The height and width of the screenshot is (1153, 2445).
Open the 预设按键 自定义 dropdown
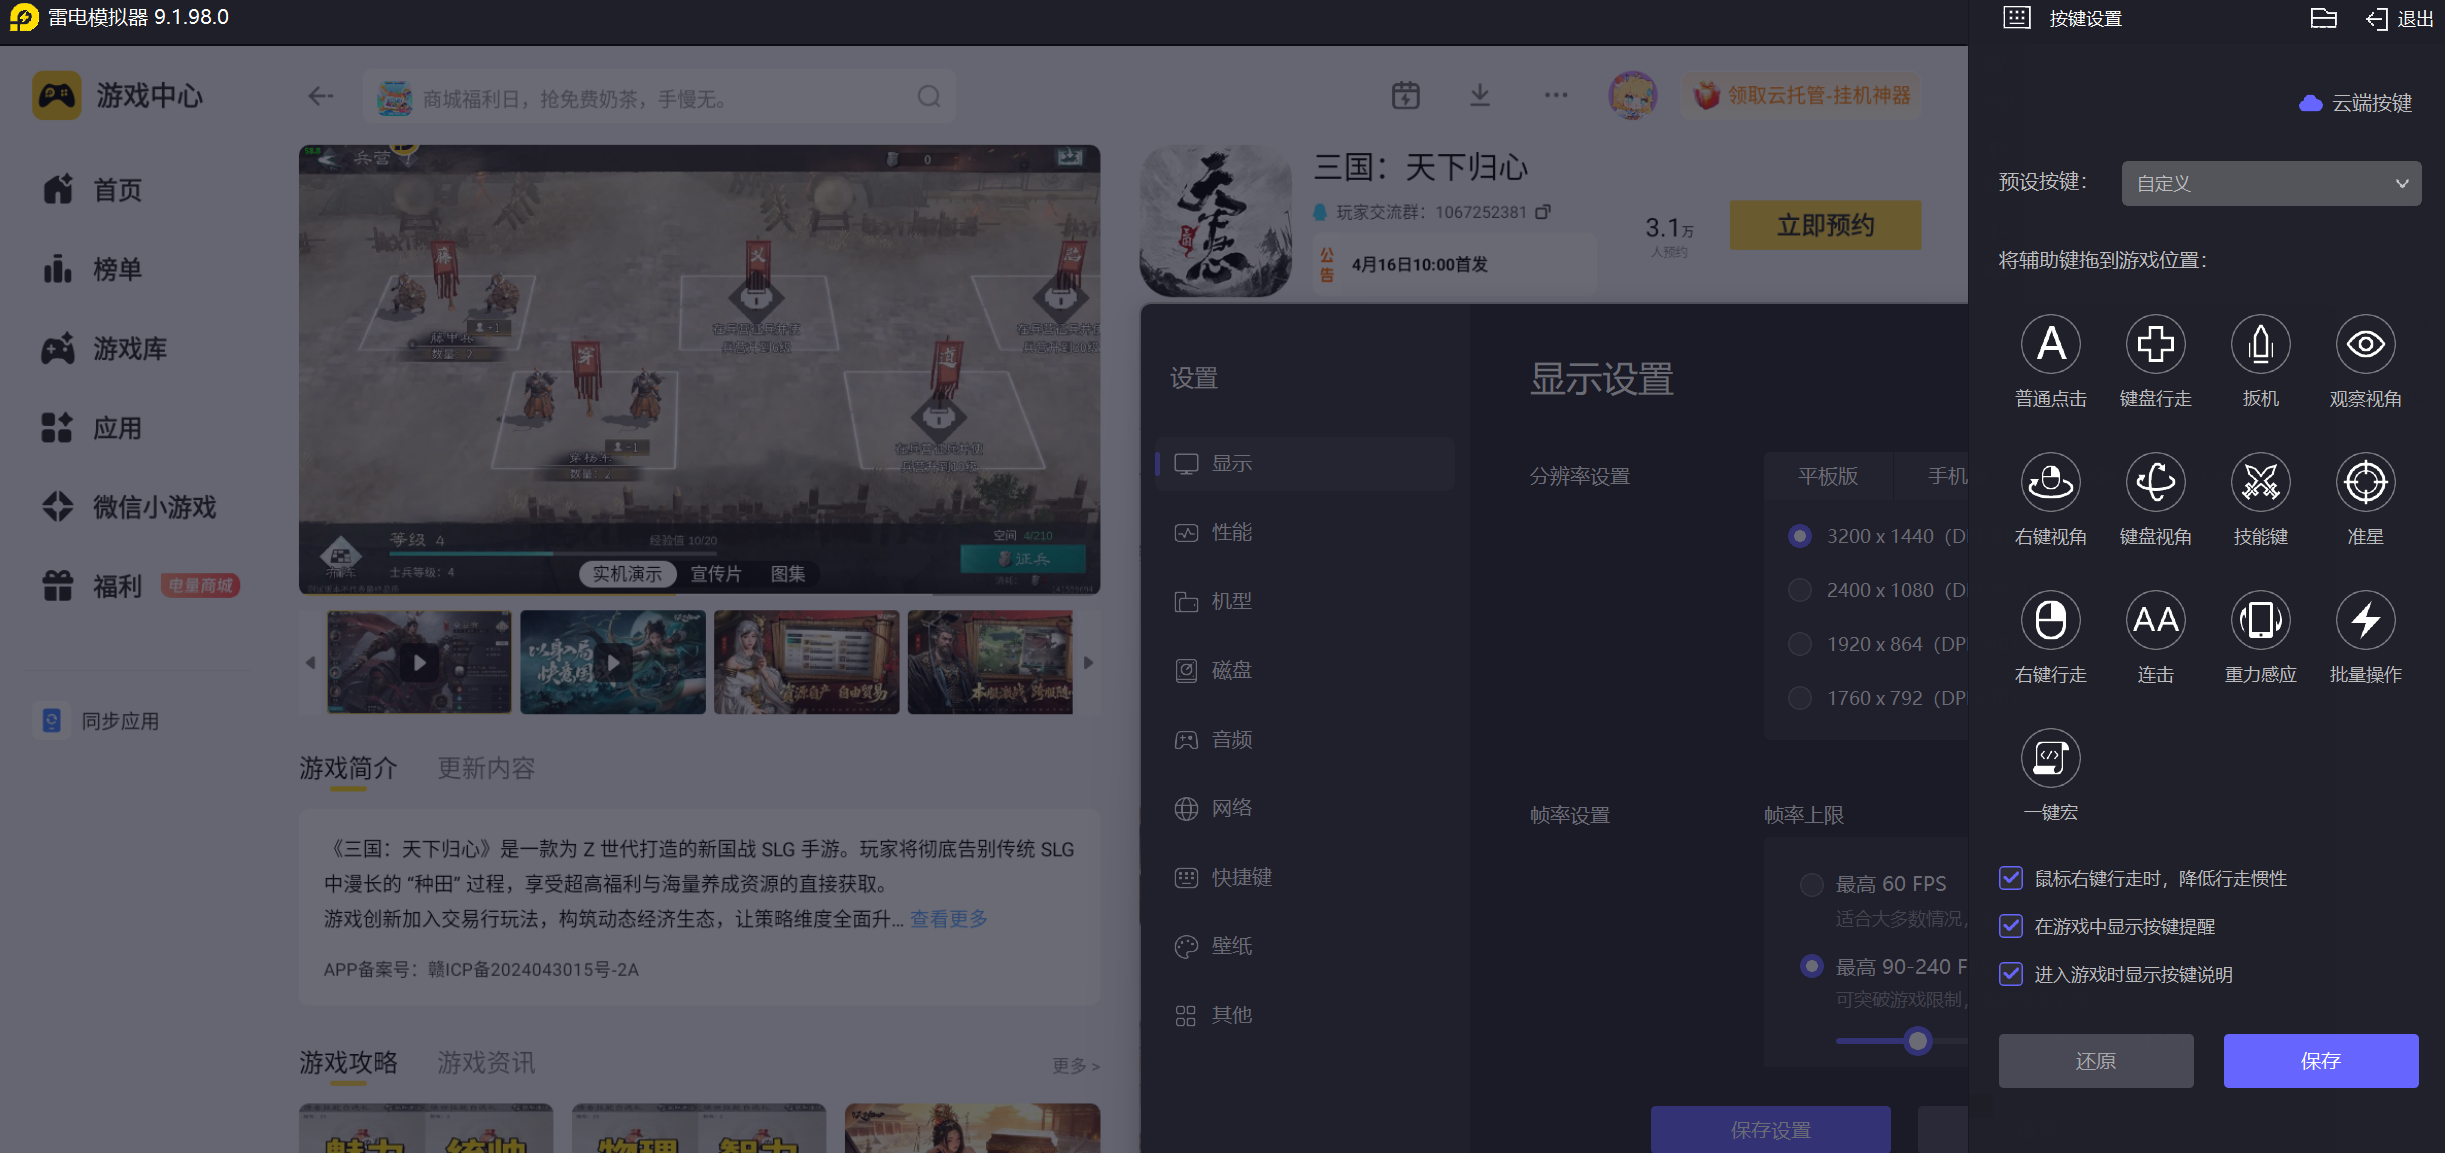pos(2271,184)
